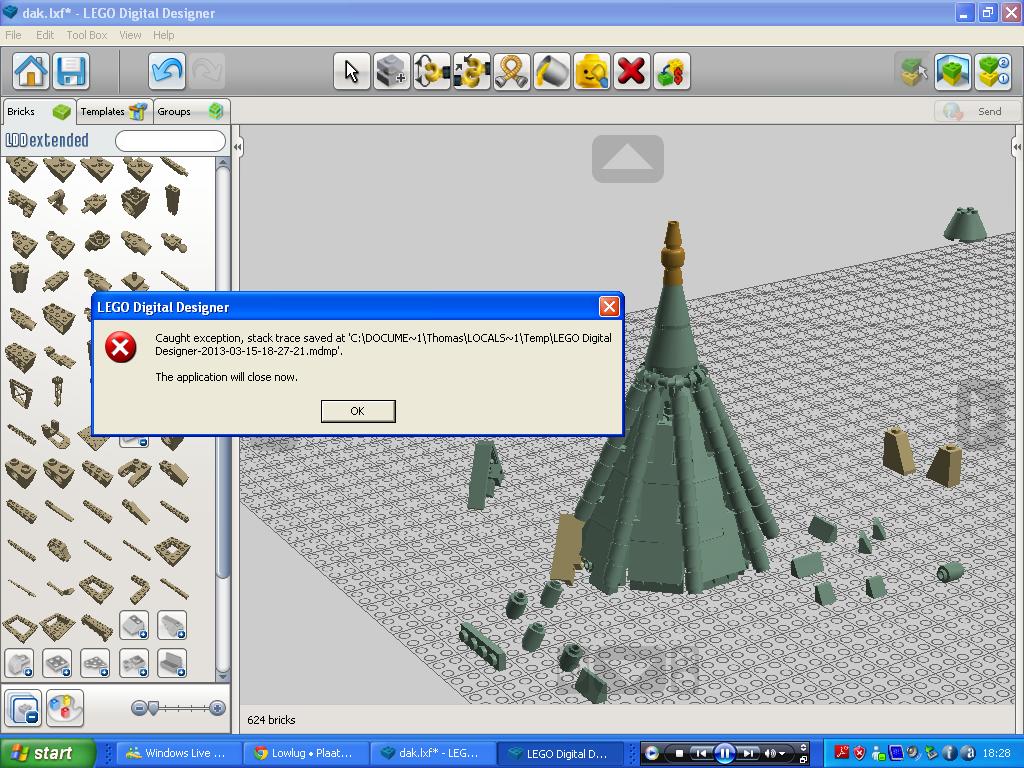This screenshot has width=1024, height=768.
Task: Pause the taskbar media player
Action: (x=724, y=754)
